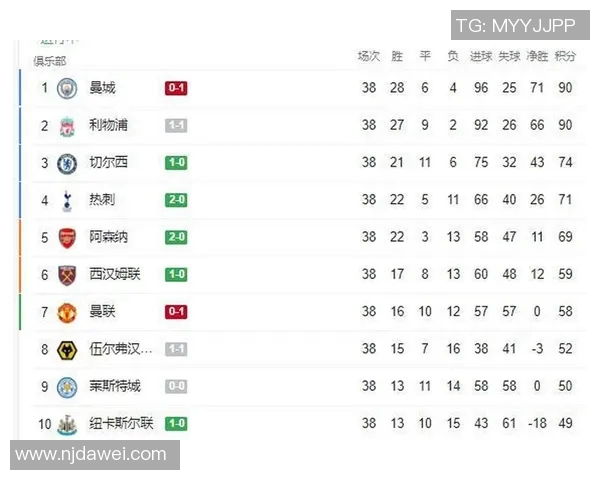Click the Newcastle United crest

tap(67, 423)
